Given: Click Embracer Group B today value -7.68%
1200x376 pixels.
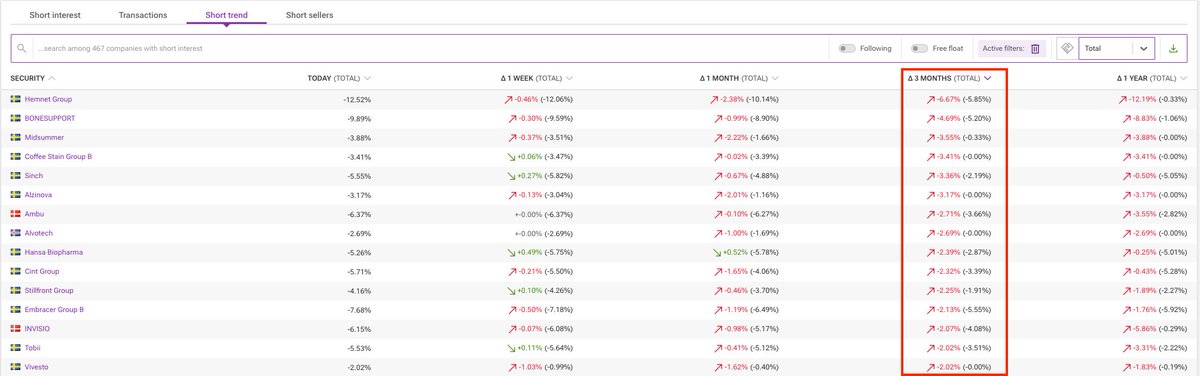Looking at the screenshot, I should pos(359,310).
